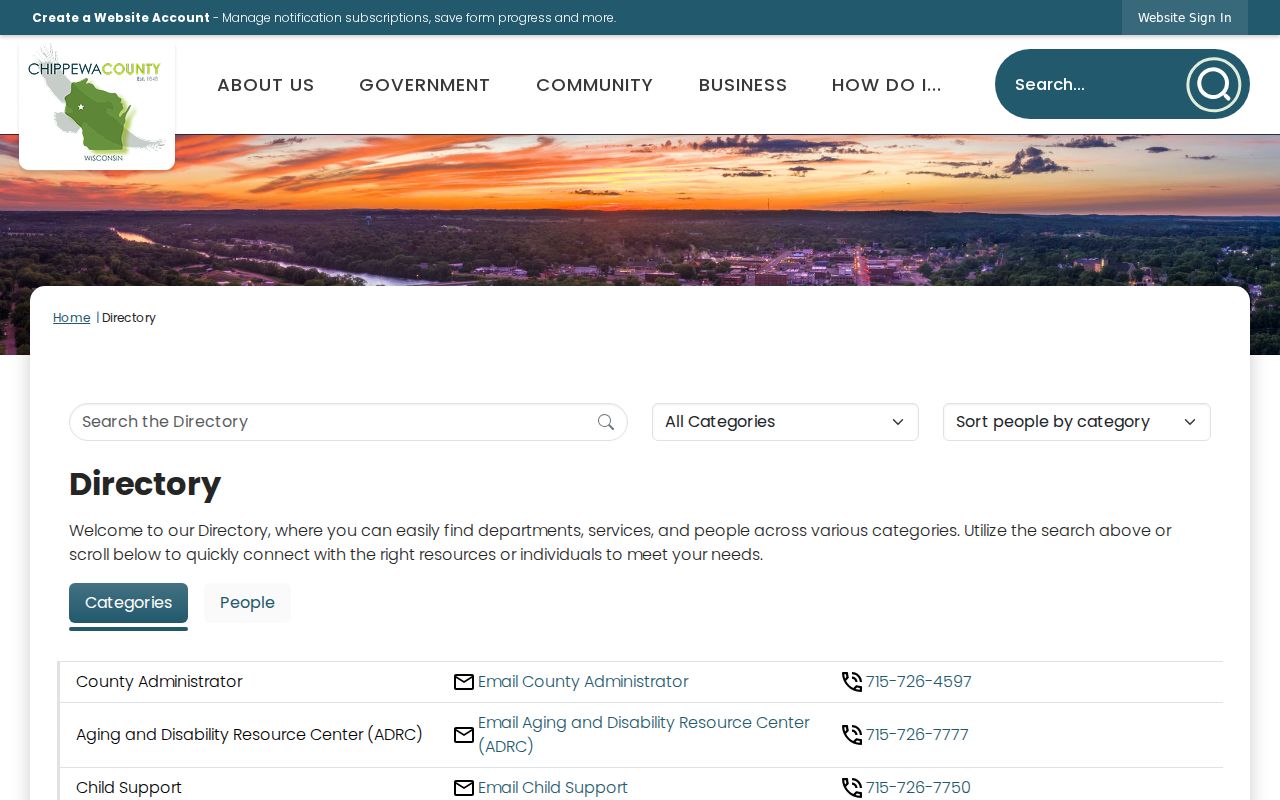1280x800 pixels.
Task: Click envelope icon beside Email County Administrator
Action: pos(464,682)
